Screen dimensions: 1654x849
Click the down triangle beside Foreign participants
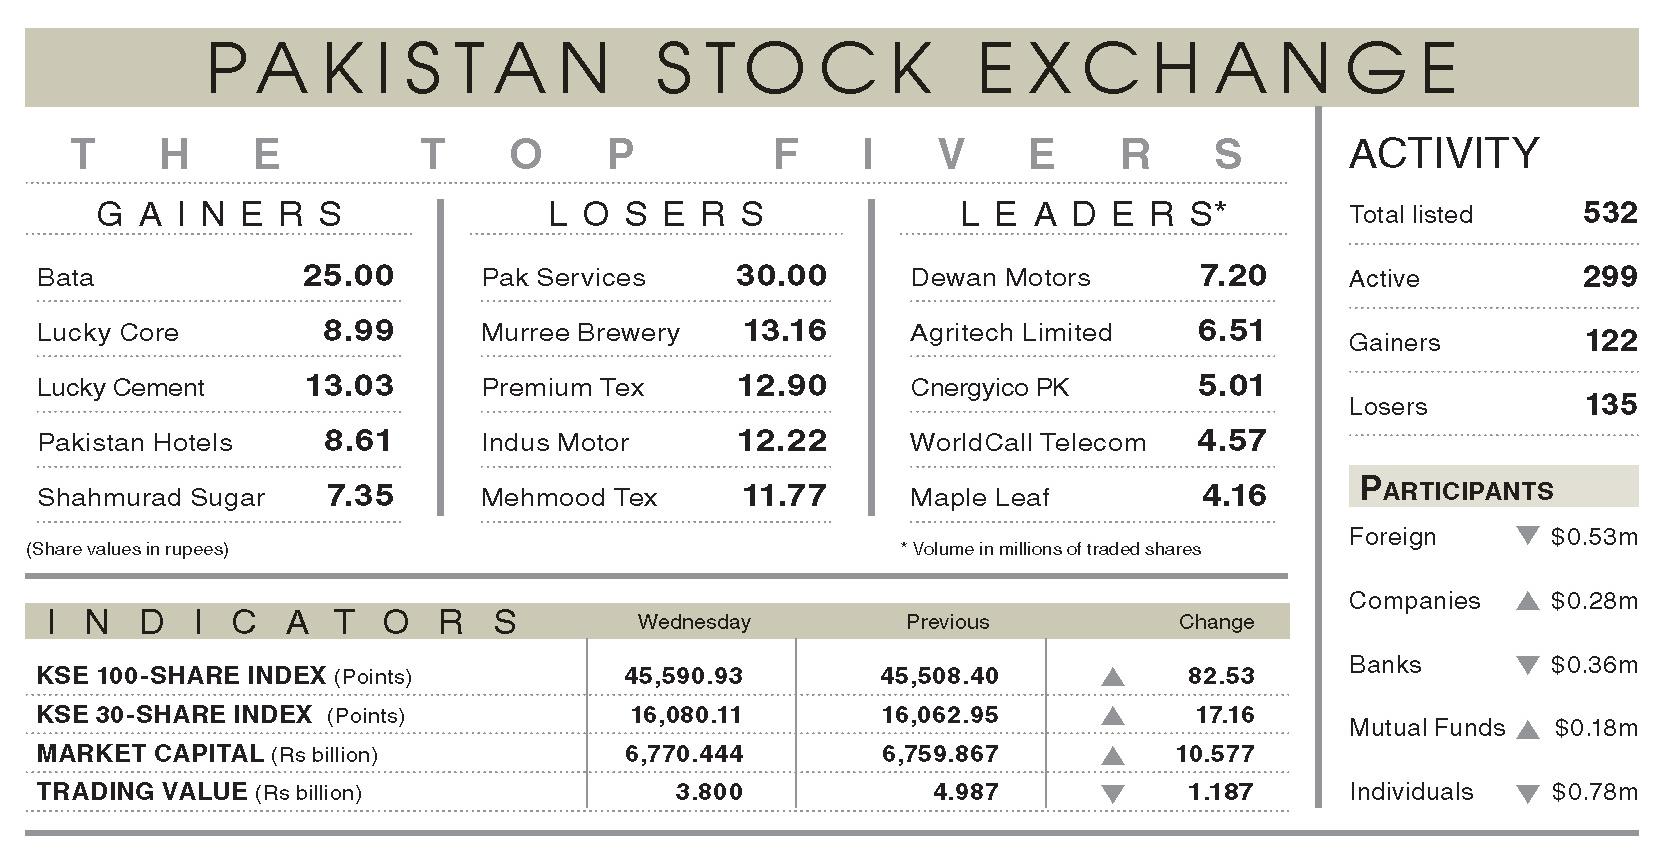(1527, 536)
